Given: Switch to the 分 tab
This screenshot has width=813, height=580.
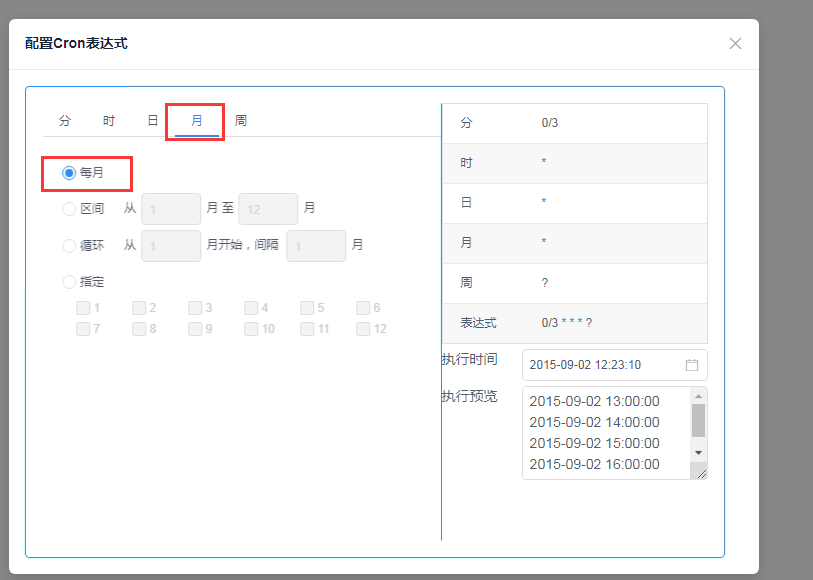Looking at the screenshot, I should (65, 121).
